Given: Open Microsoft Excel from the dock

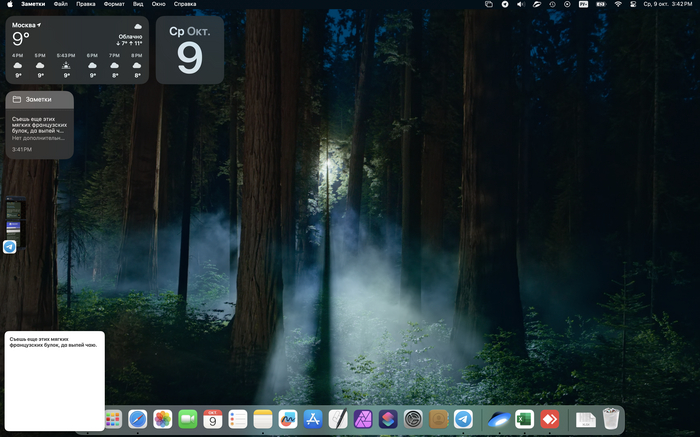Looking at the screenshot, I should point(524,420).
